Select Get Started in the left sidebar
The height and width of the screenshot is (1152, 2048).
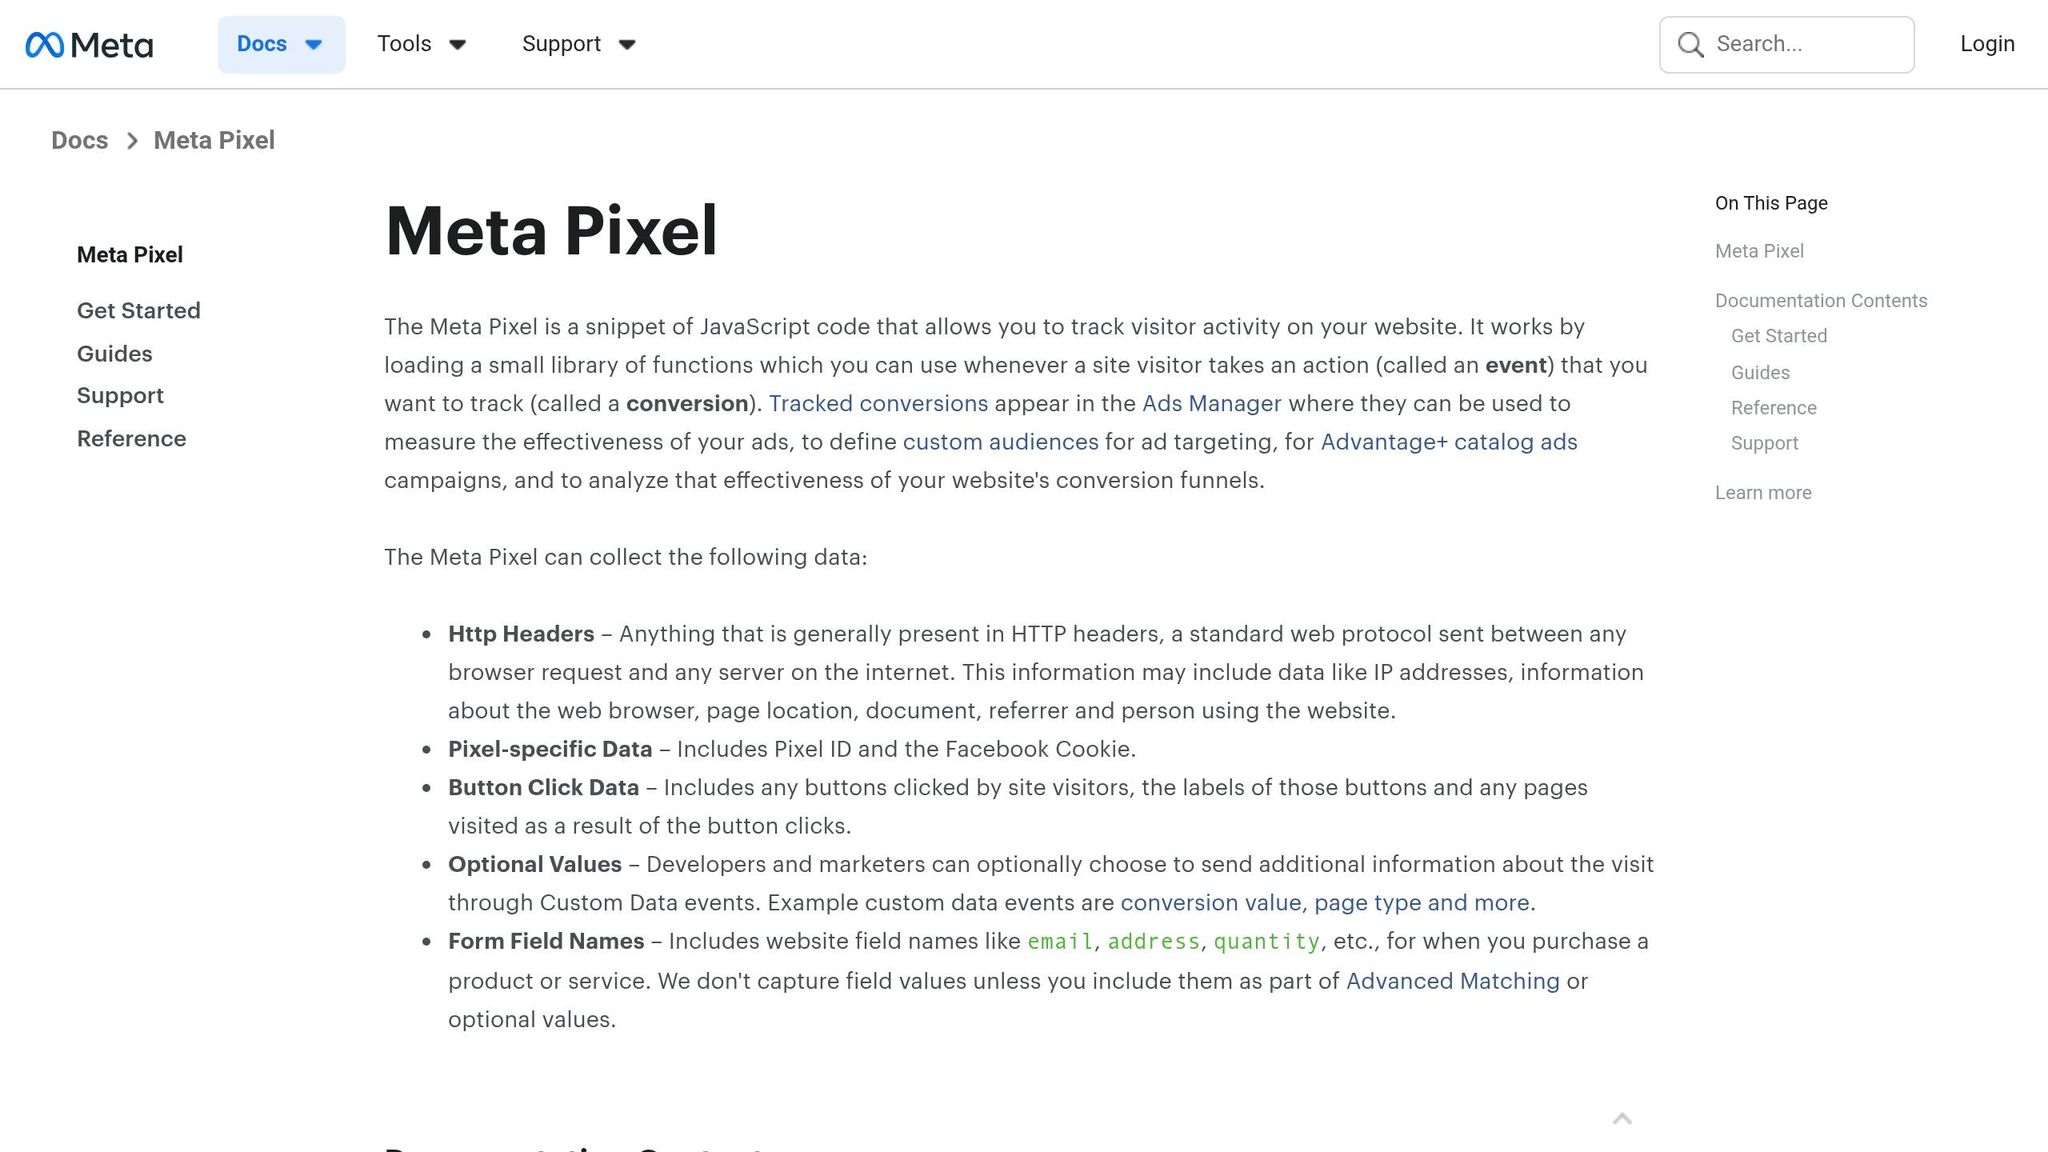(138, 310)
